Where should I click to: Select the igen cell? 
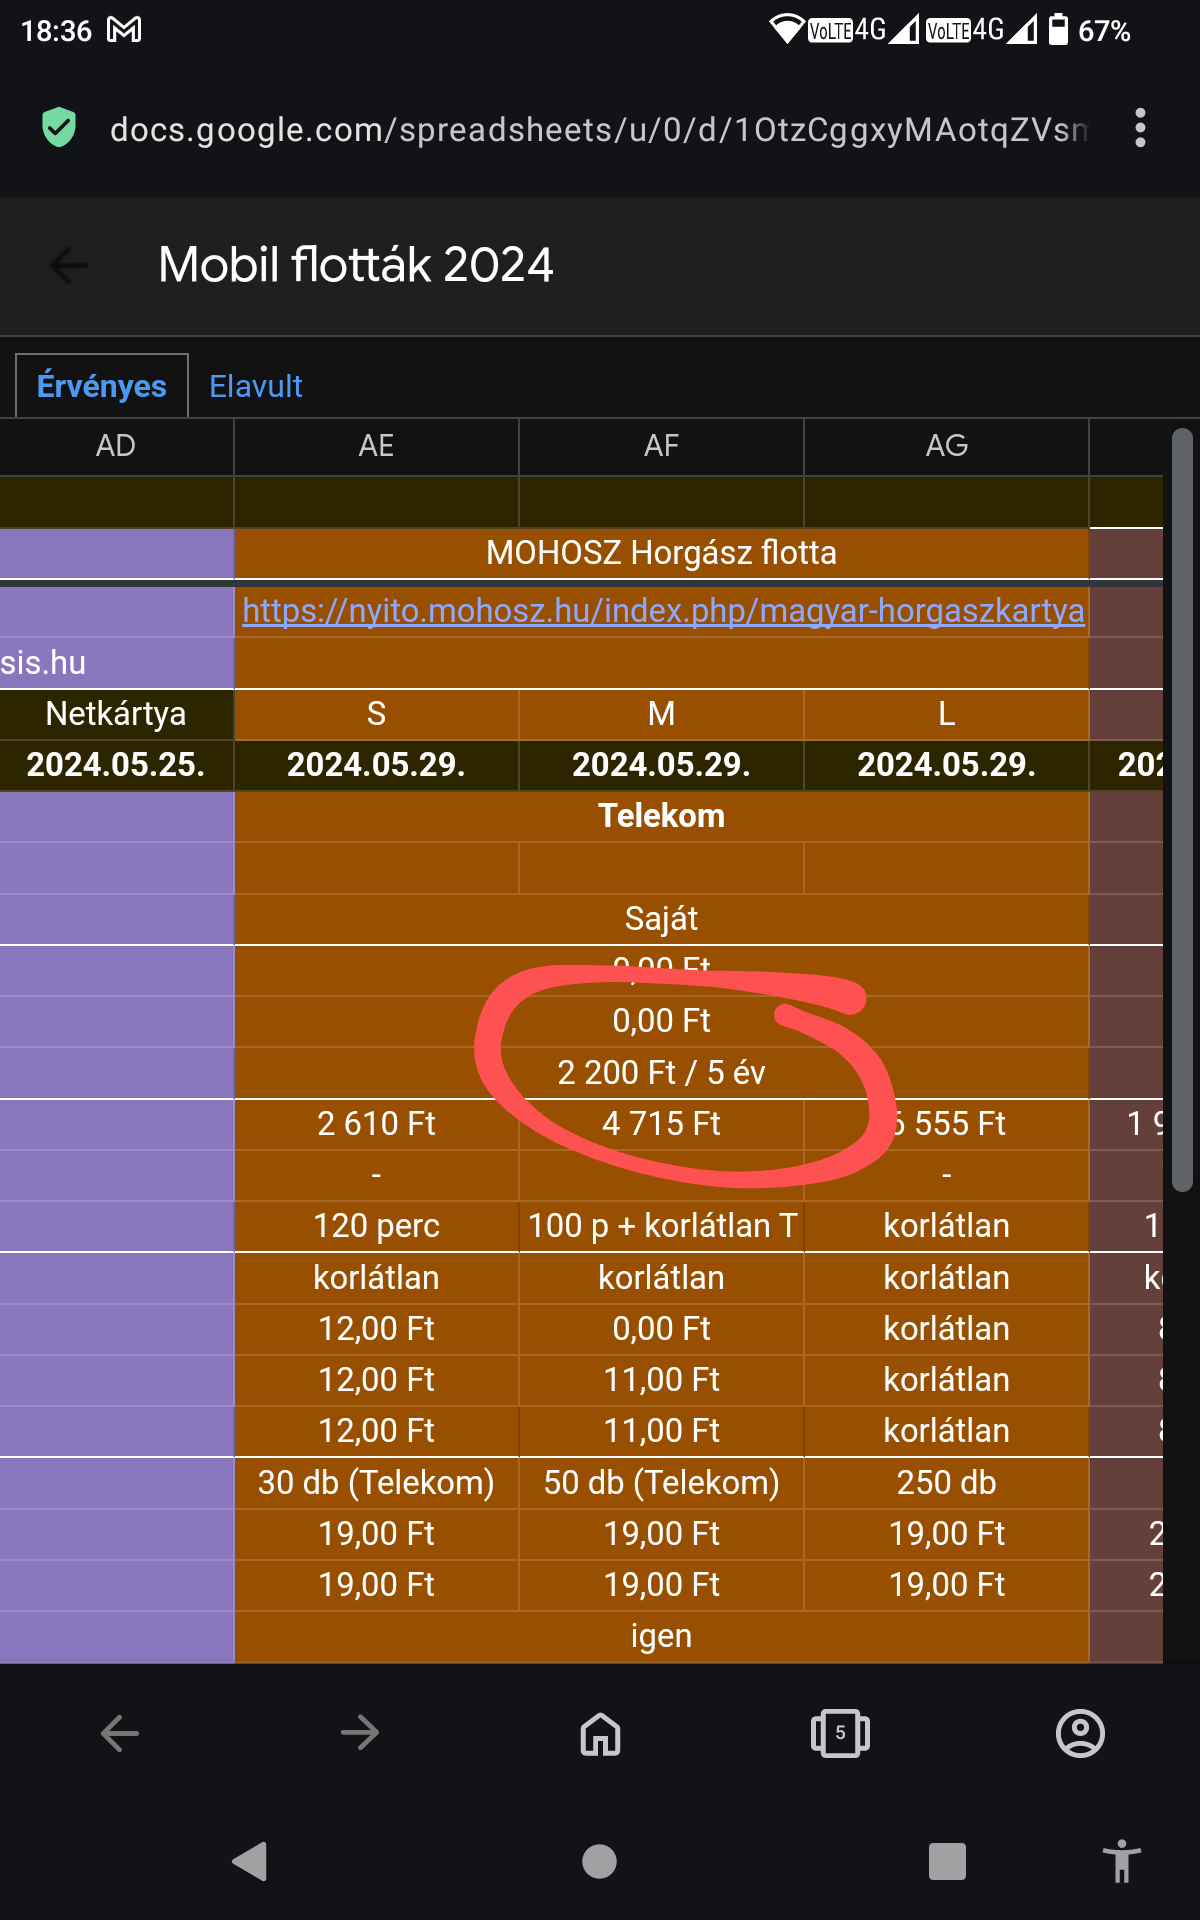(x=661, y=1637)
